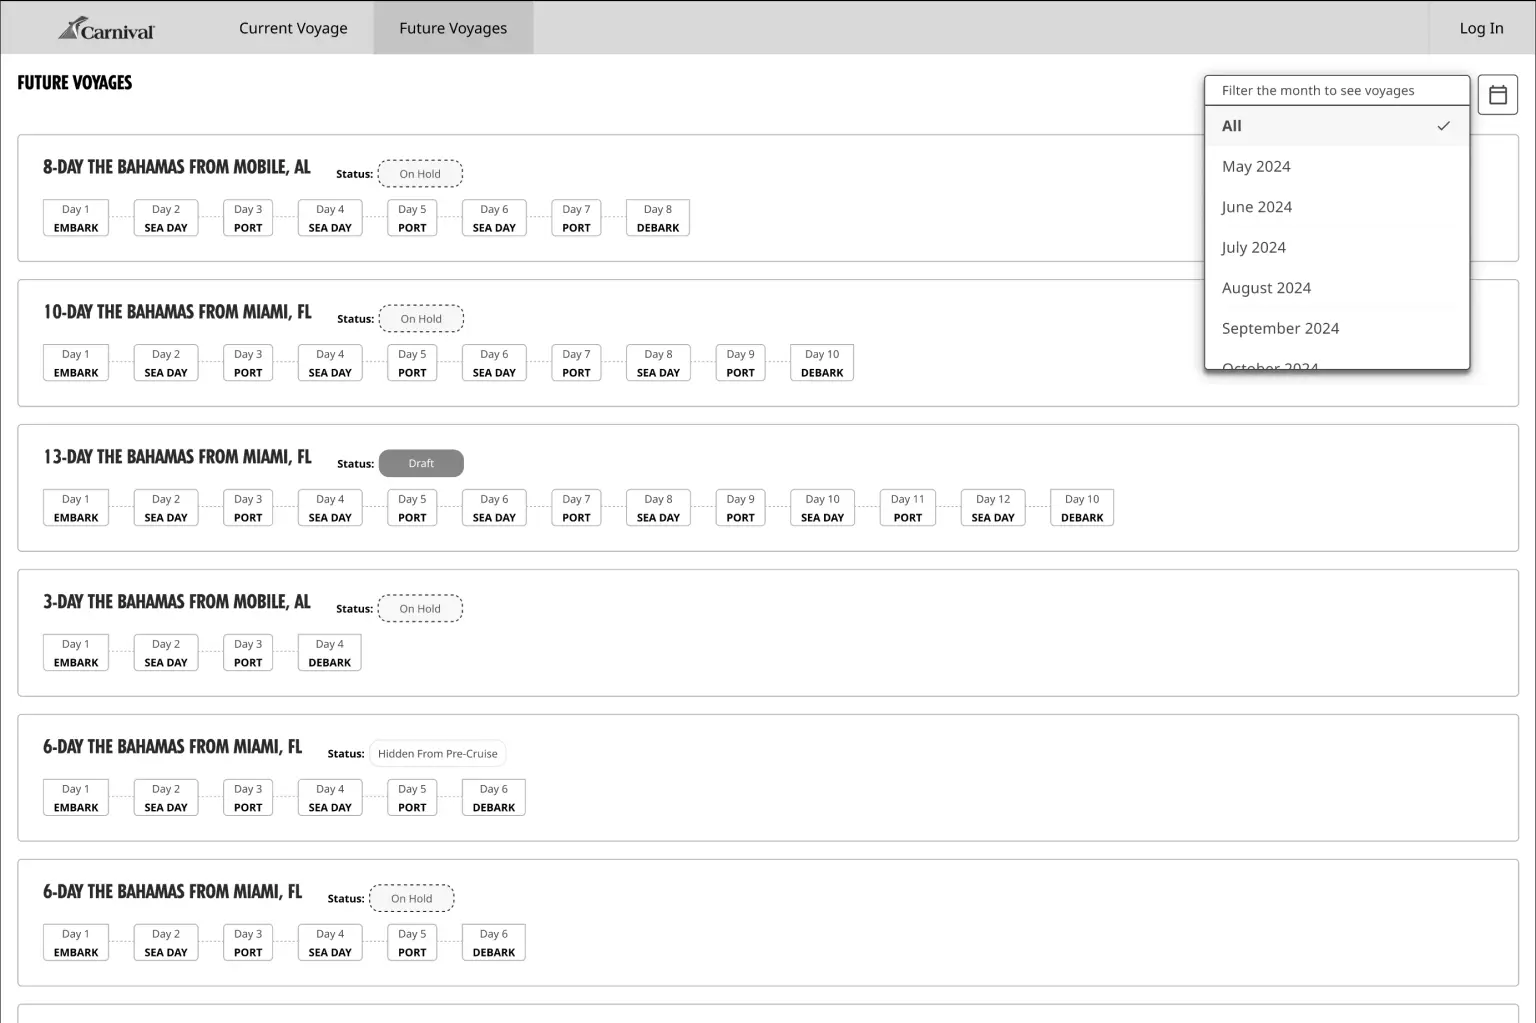The height and width of the screenshot is (1023, 1536).
Task: Select Day 1 Embark of 10-Day voyage
Action: [76, 363]
